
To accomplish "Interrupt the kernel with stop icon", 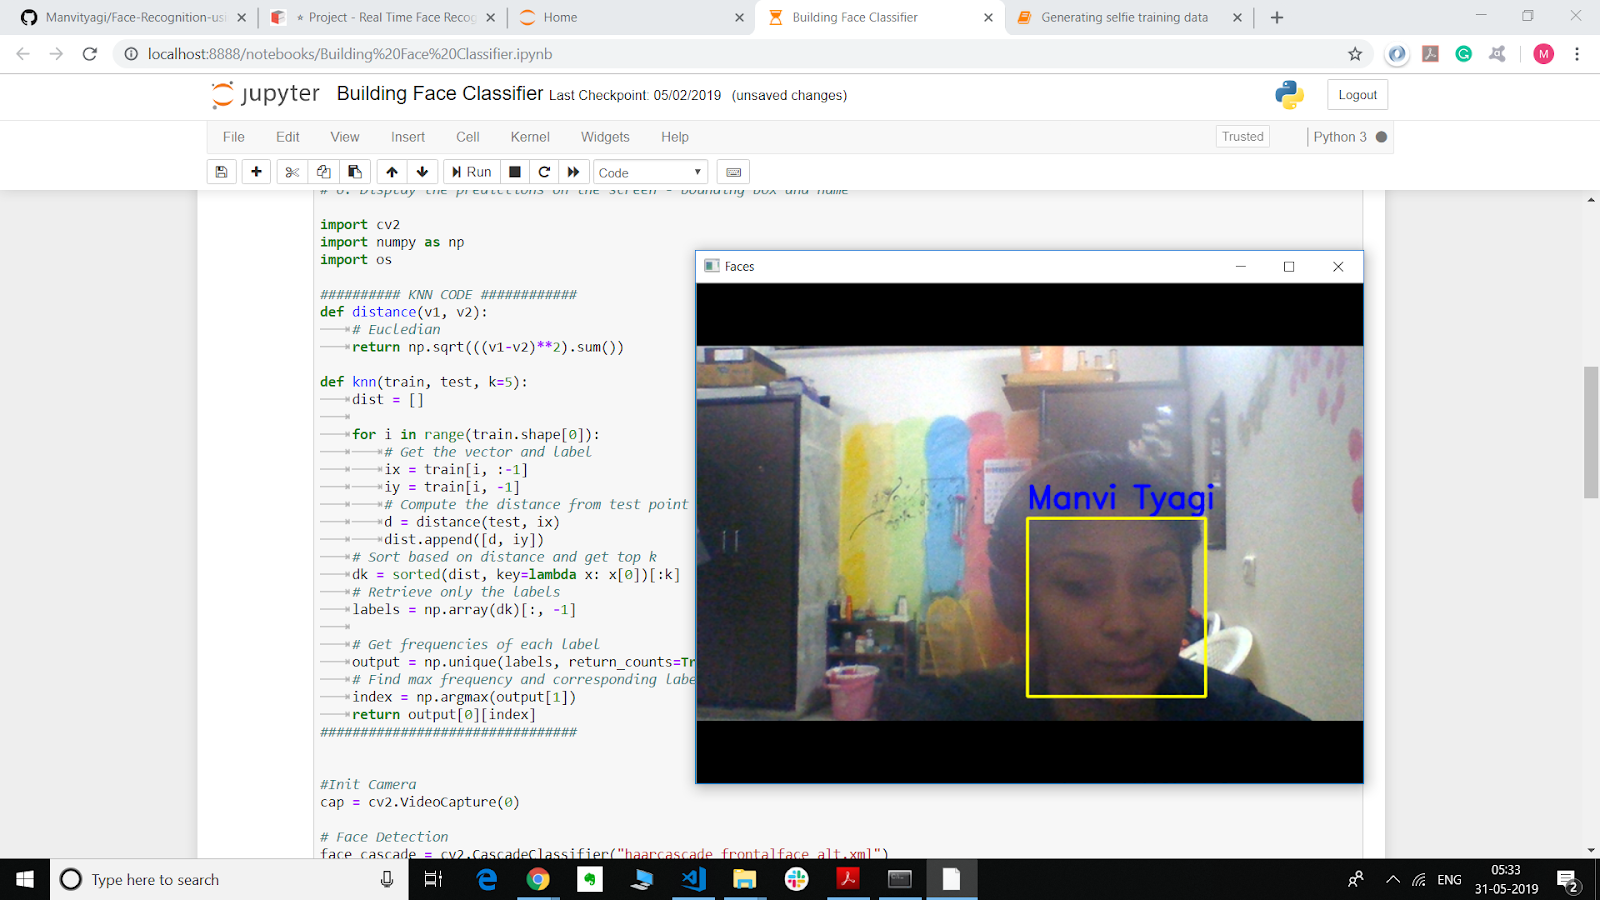I will pyautogui.click(x=514, y=171).
